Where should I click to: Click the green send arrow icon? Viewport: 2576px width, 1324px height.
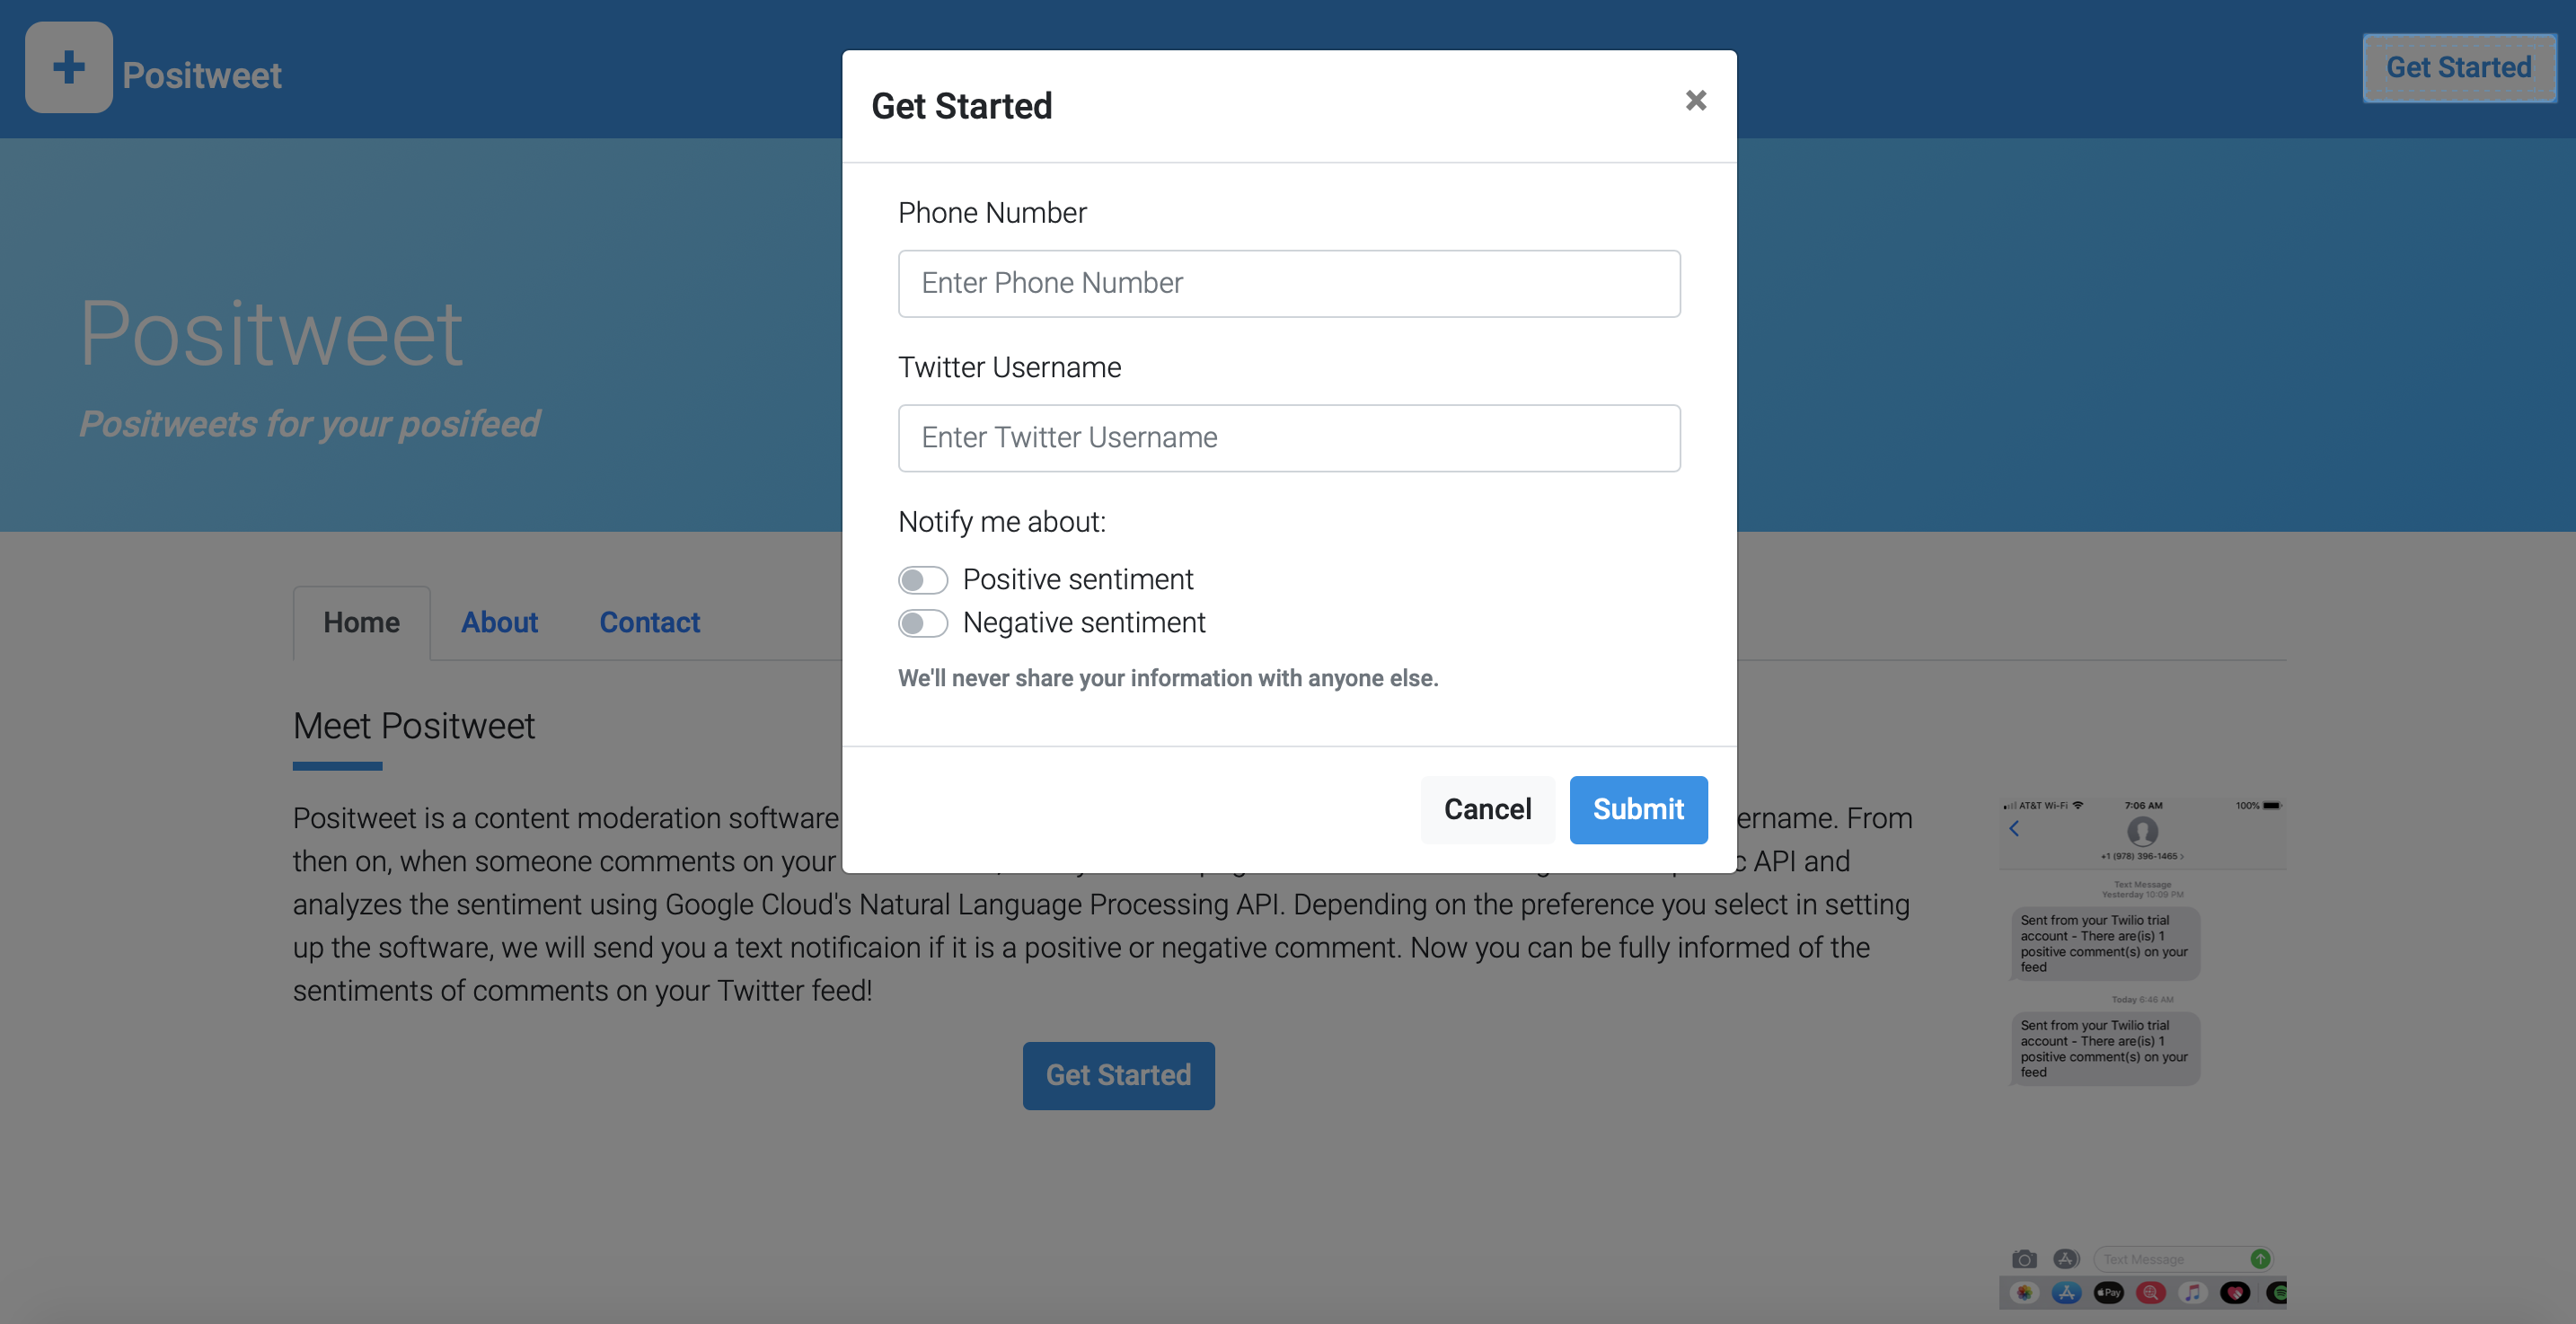(2260, 1259)
